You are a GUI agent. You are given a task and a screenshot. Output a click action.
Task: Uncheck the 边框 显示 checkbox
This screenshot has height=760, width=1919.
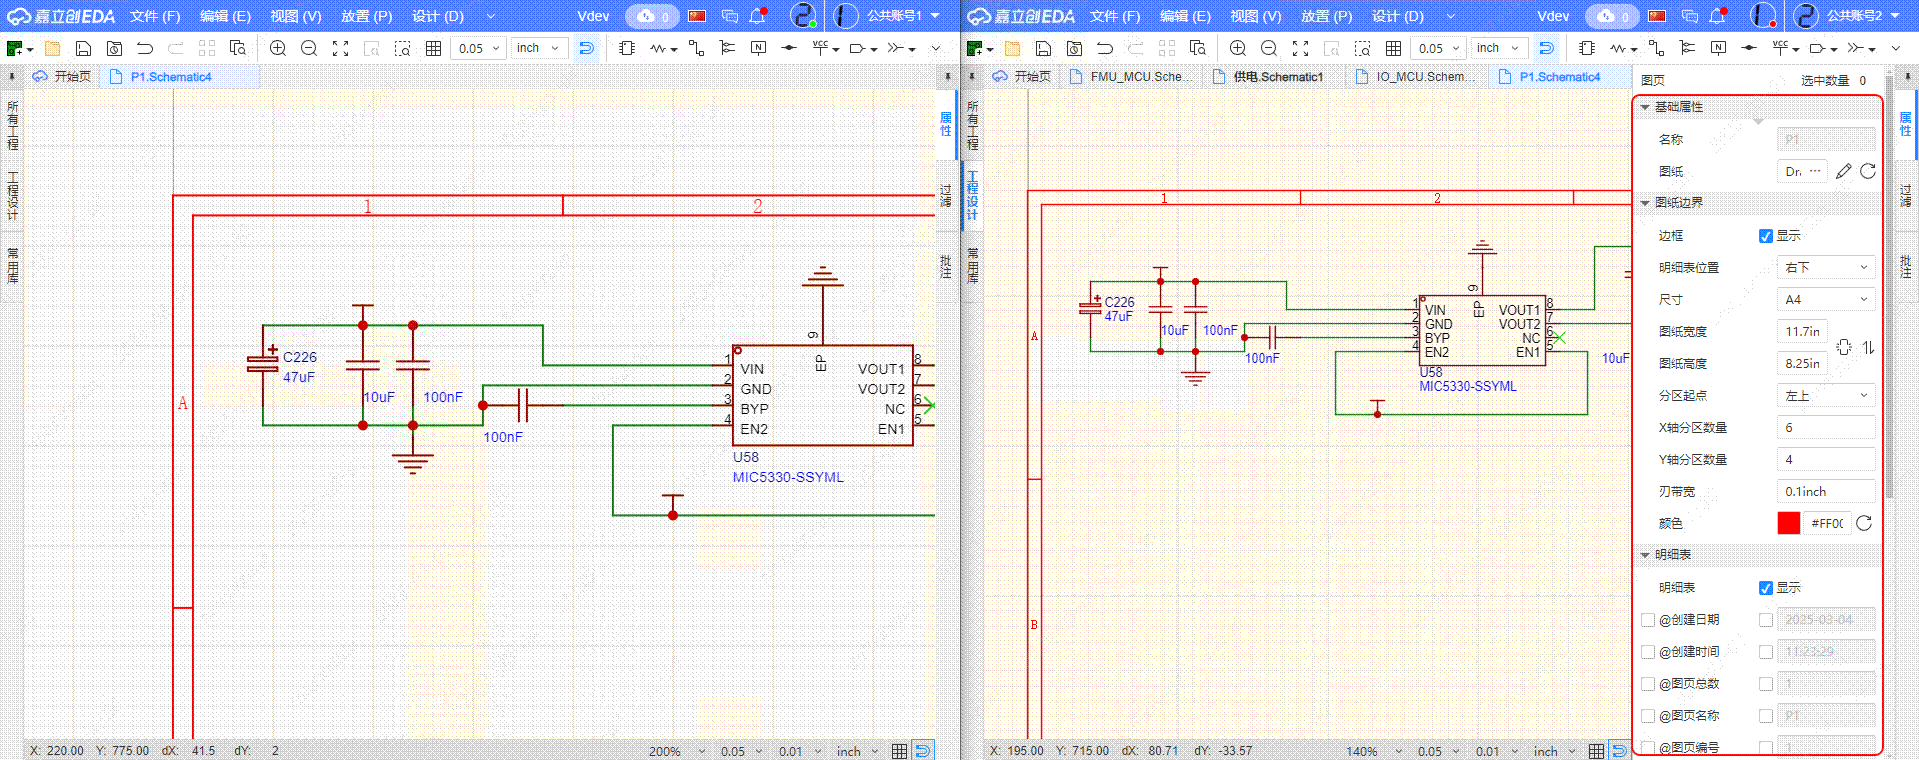coord(1766,236)
